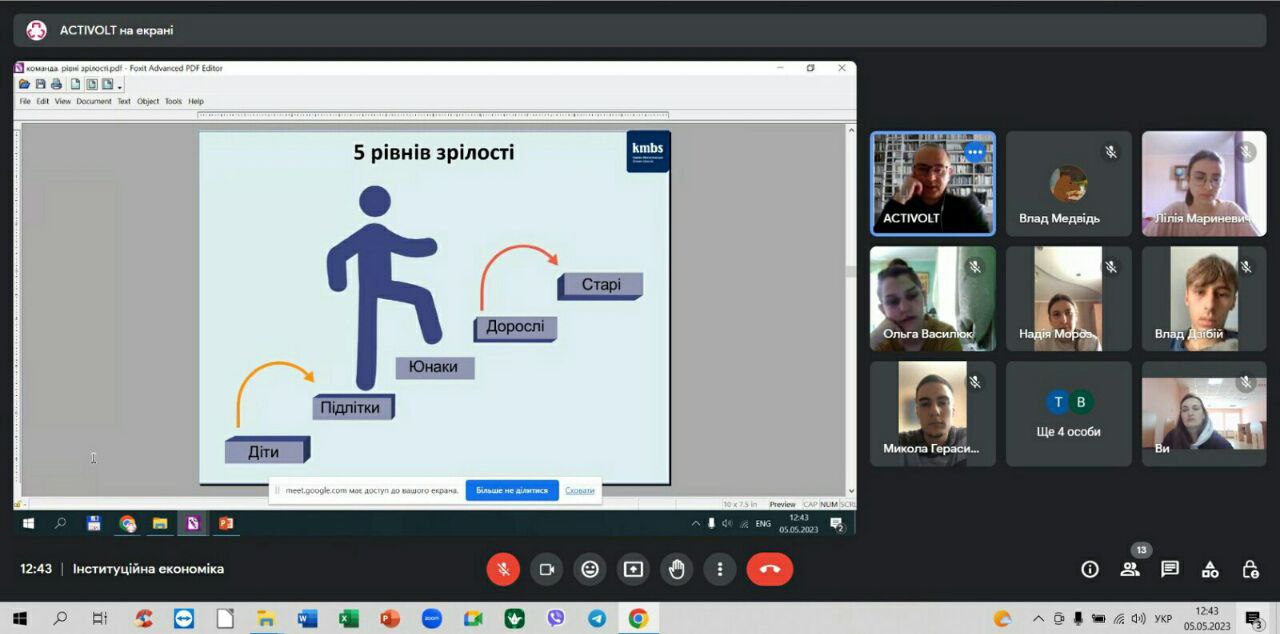1280x634 pixels.
Task: Open the chat with everyone
Action: click(x=1170, y=569)
